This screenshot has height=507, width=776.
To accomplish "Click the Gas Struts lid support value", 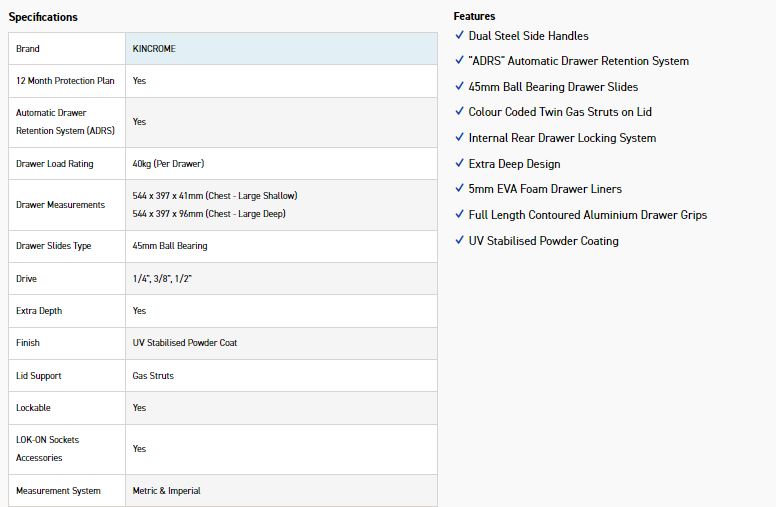I will coord(153,376).
